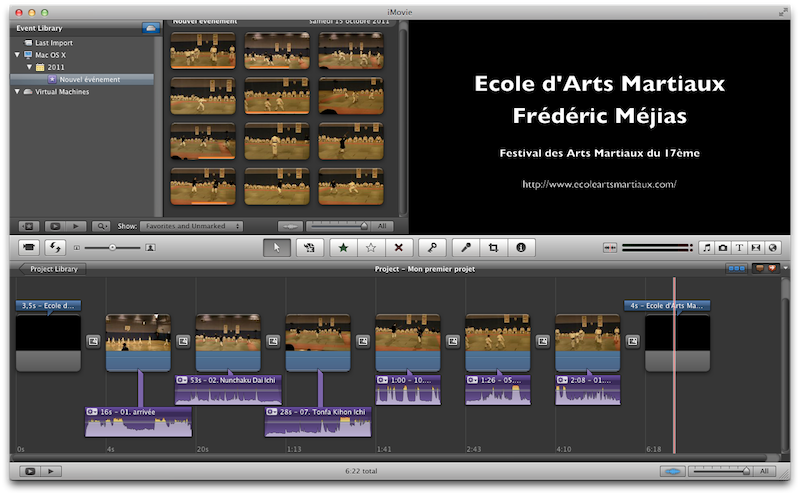Select the 28s 07. Tonfa Kihon Ichi audio clip
800x495 pixels.
318,422
